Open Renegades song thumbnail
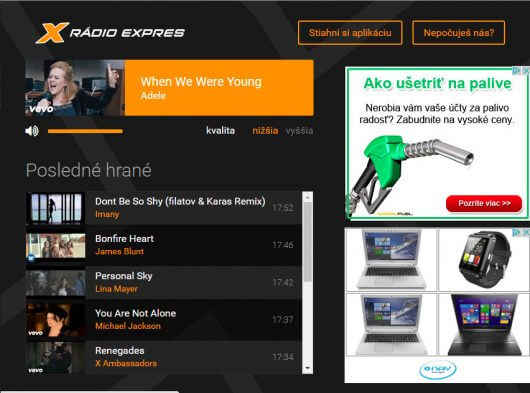 pos(55,357)
